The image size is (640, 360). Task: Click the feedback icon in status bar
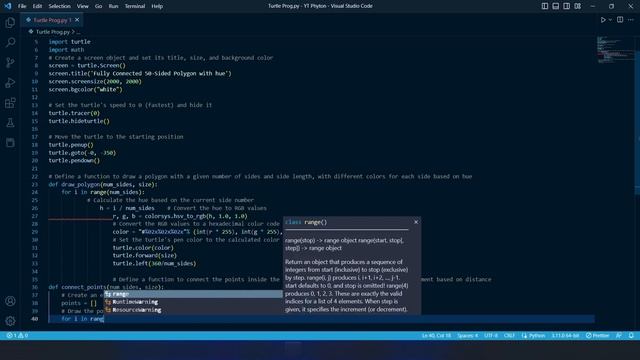619,336
